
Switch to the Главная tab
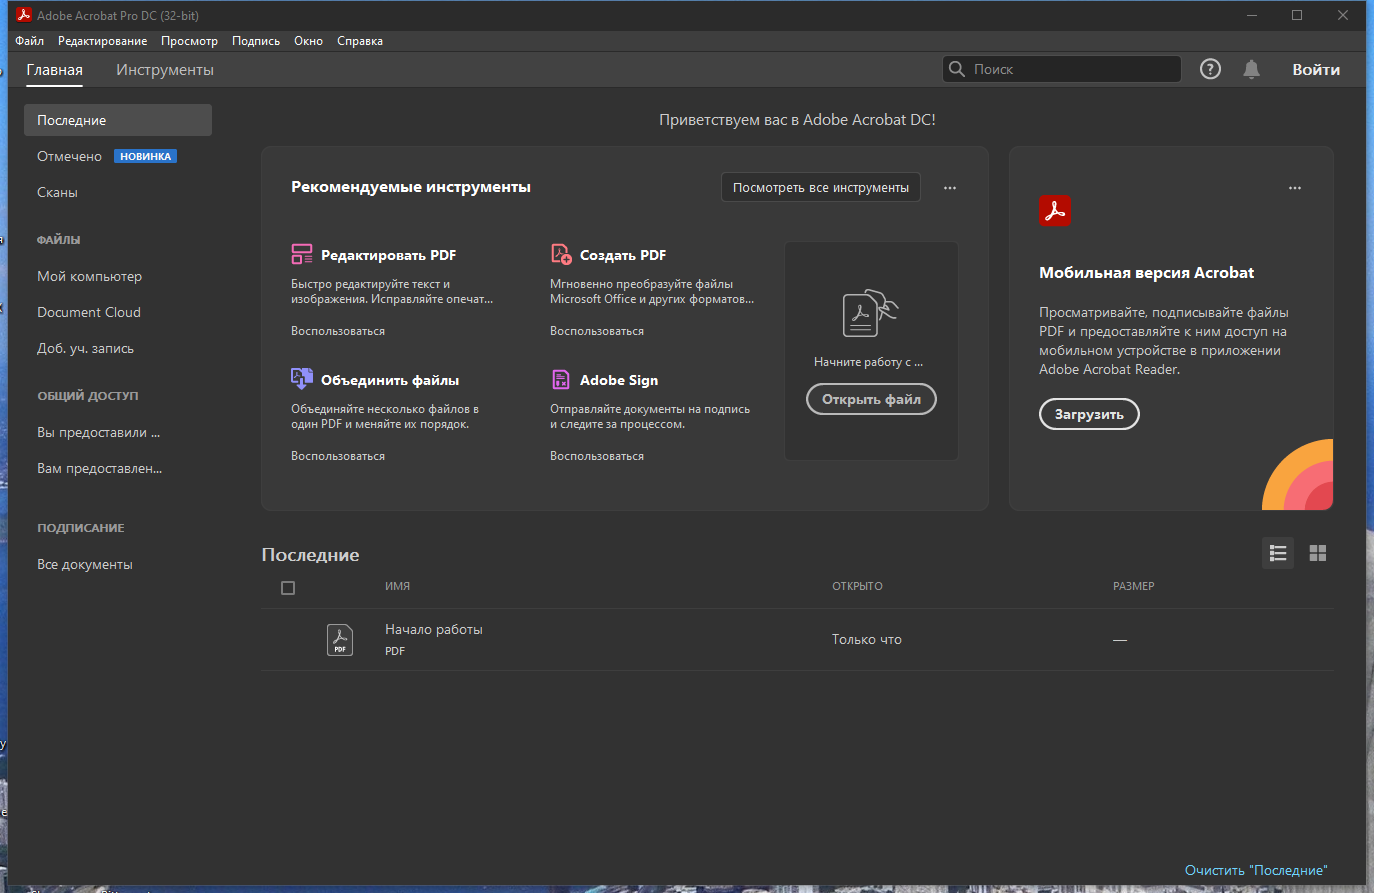click(55, 70)
